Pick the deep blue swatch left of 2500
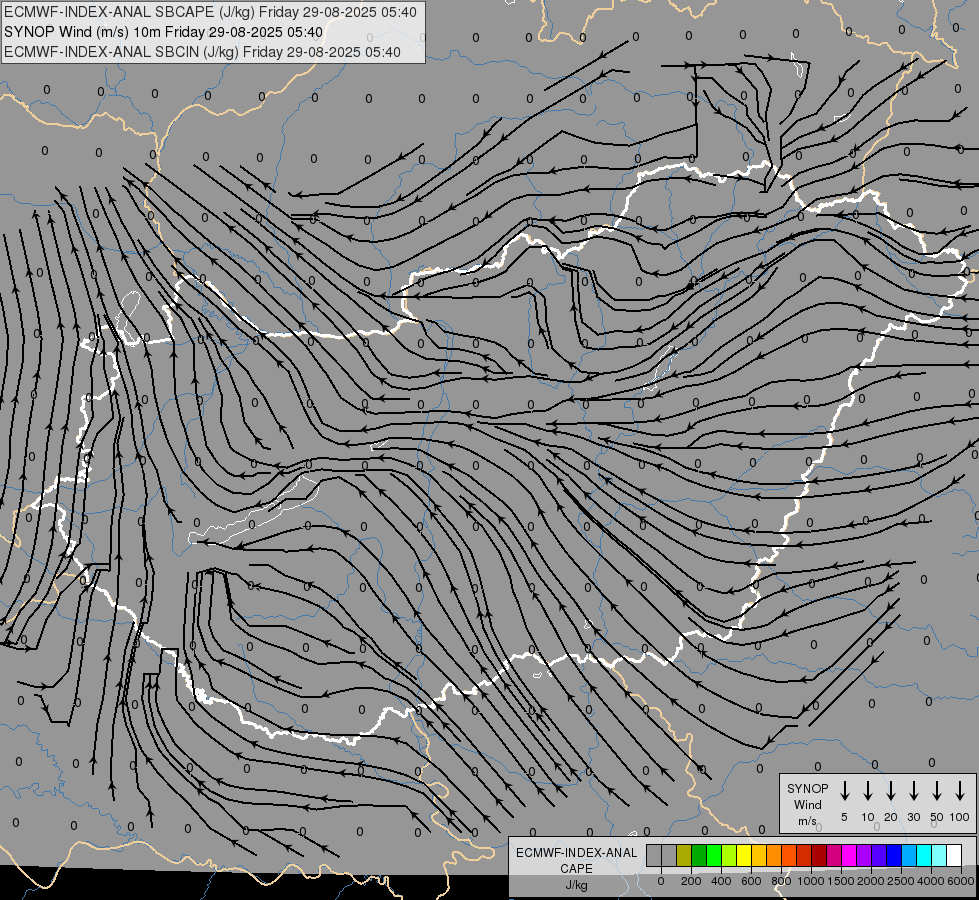Screen dimensions: 979x900 pyautogui.click(x=894, y=855)
